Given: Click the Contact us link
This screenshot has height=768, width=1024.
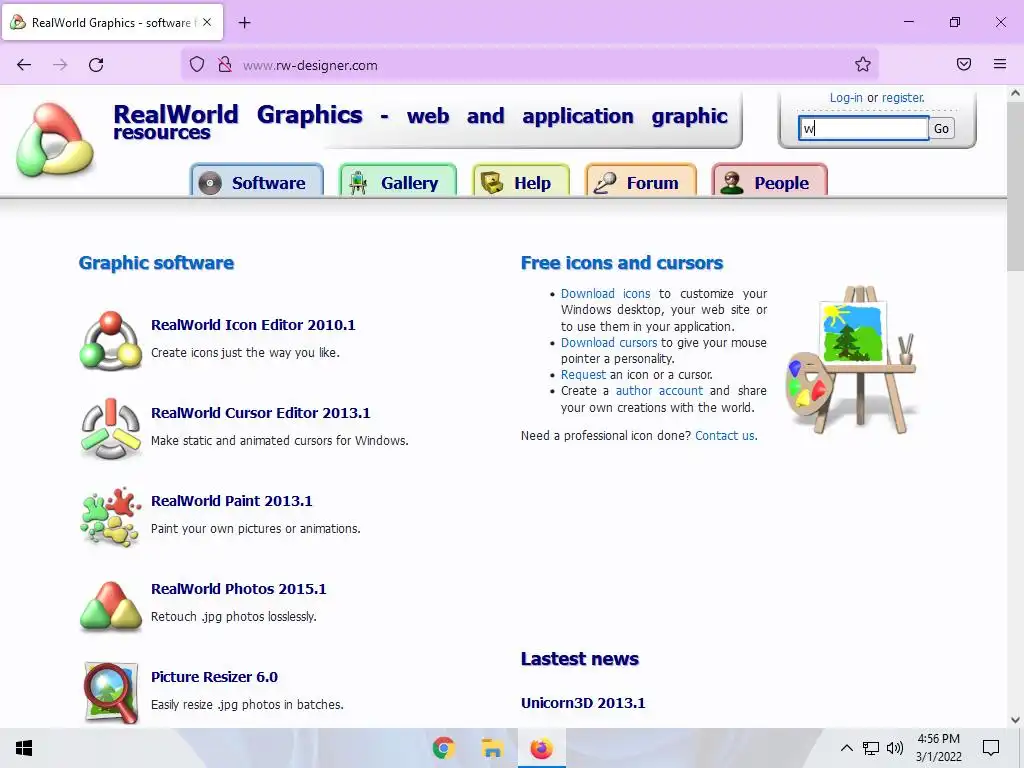Looking at the screenshot, I should (x=726, y=436).
